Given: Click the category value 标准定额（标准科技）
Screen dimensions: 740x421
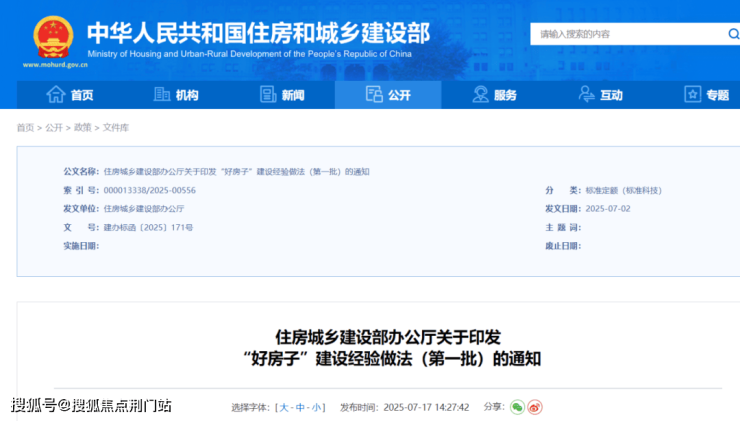Looking at the screenshot, I should (623, 190).
